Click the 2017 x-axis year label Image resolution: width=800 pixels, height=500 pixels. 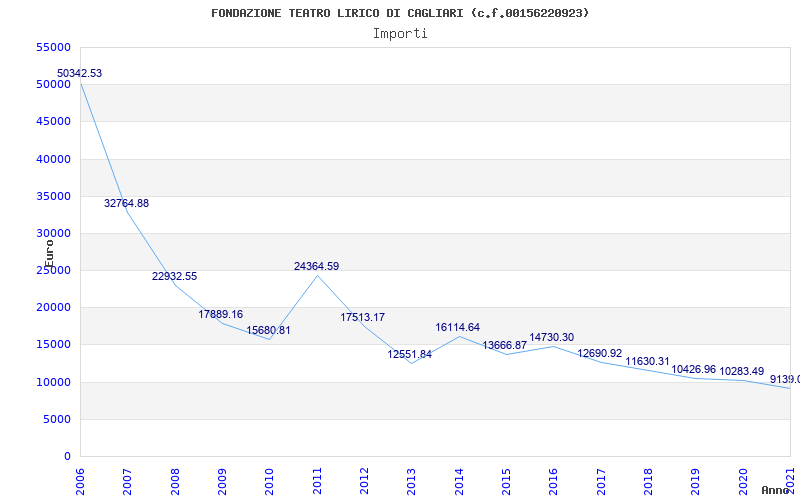pyautogui.click(x=601, y=482)
